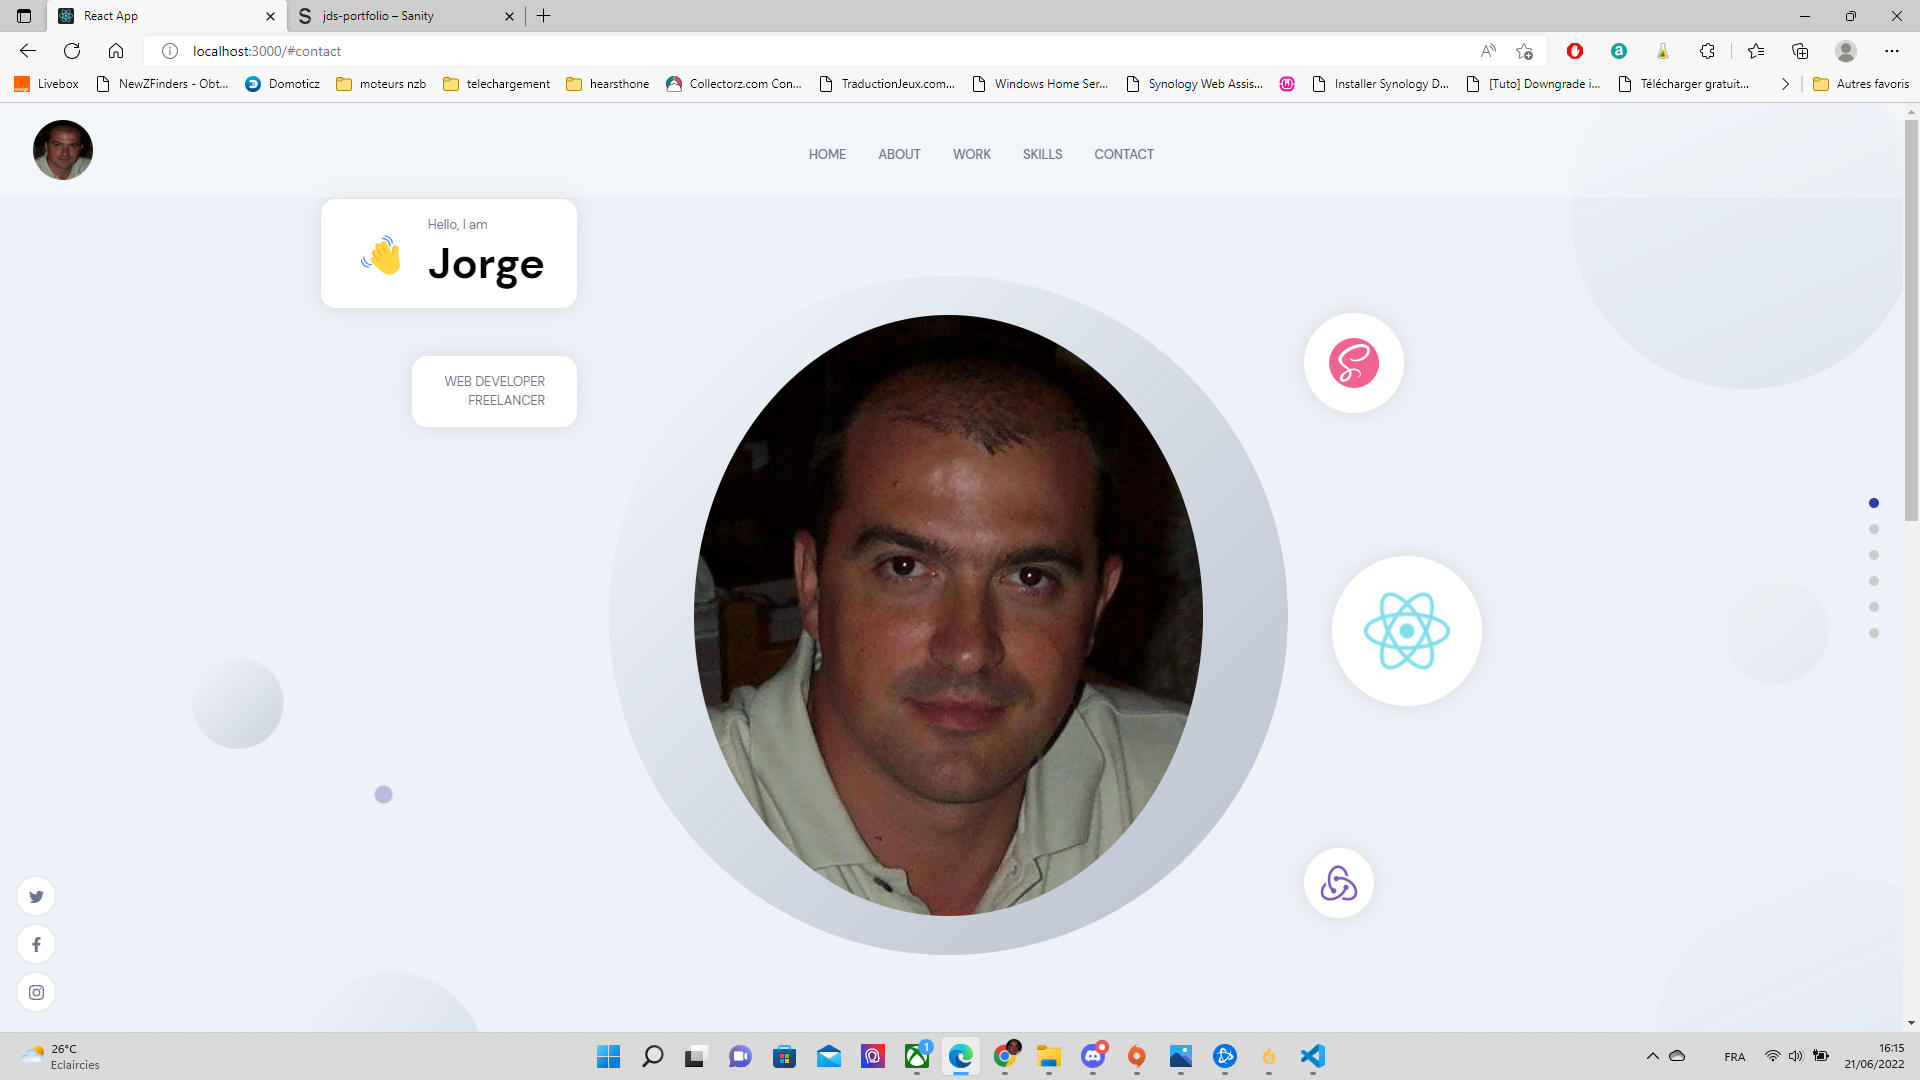Open the Twitter social link
This screenshot has height=1080, width=1920.
tap(36, 896)
